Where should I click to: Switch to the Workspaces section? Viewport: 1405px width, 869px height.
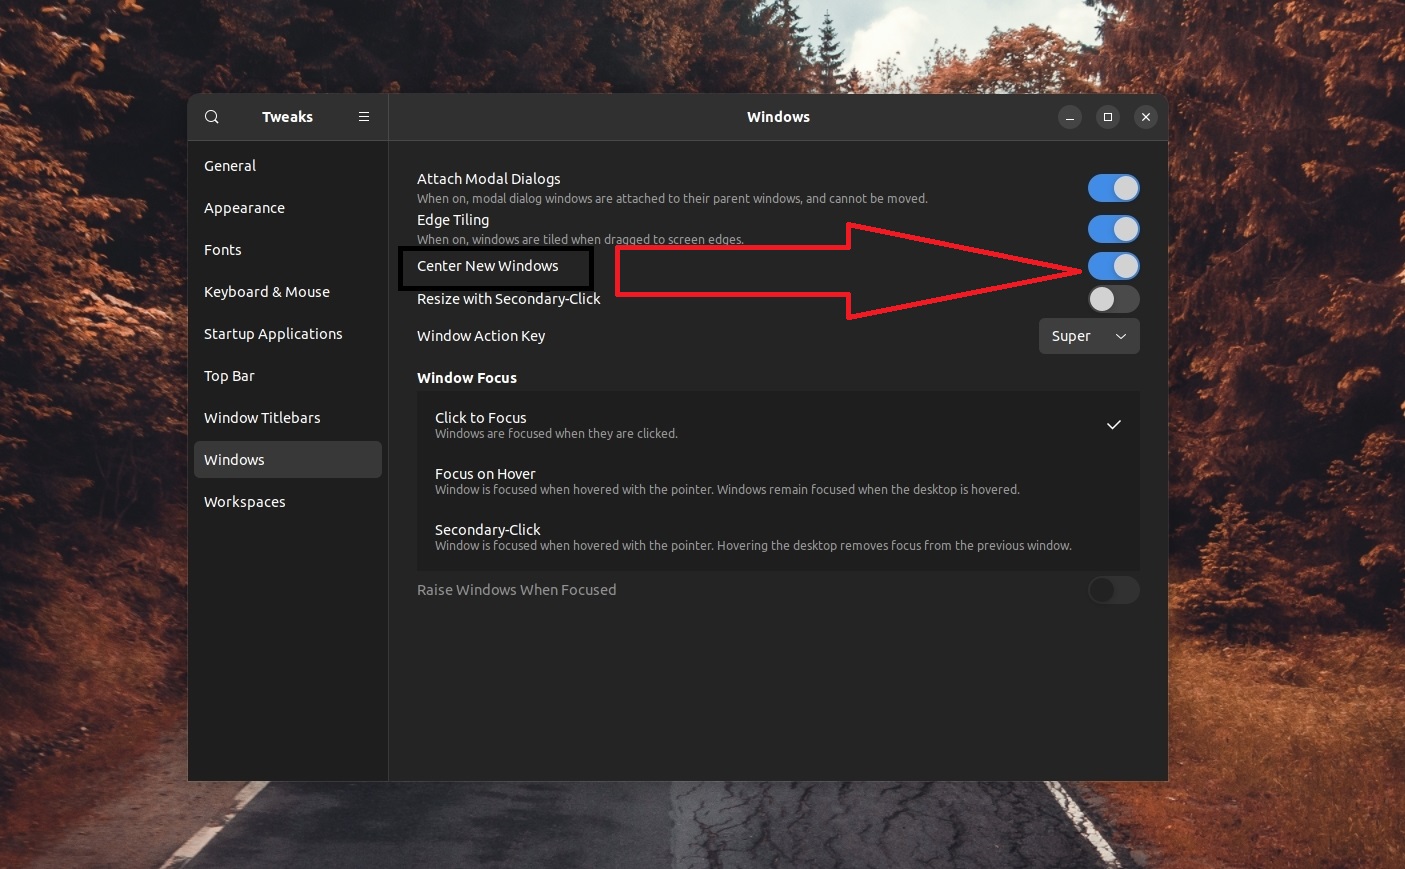[245, 502]
